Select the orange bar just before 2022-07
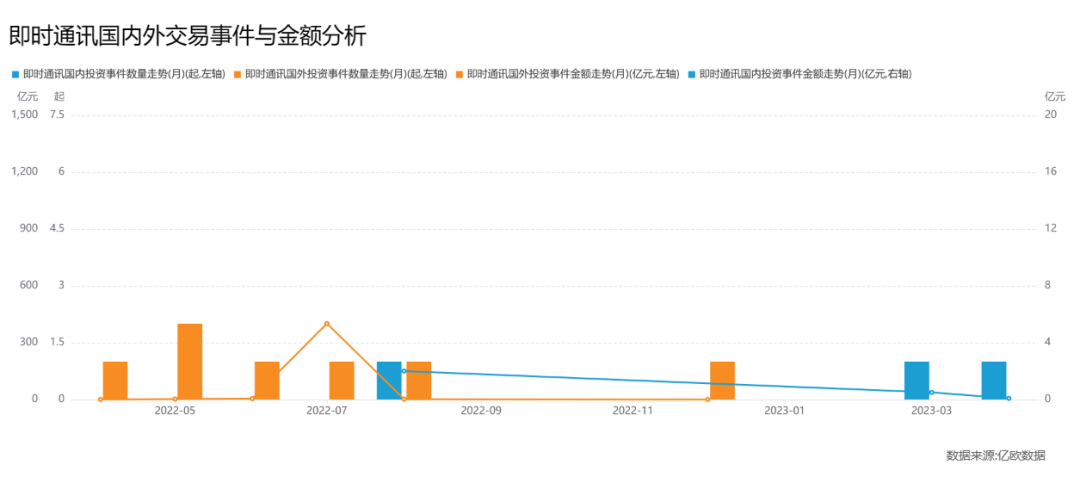Image resolution: width=1080 pixels, height=477 pixels. click(267, 380)
